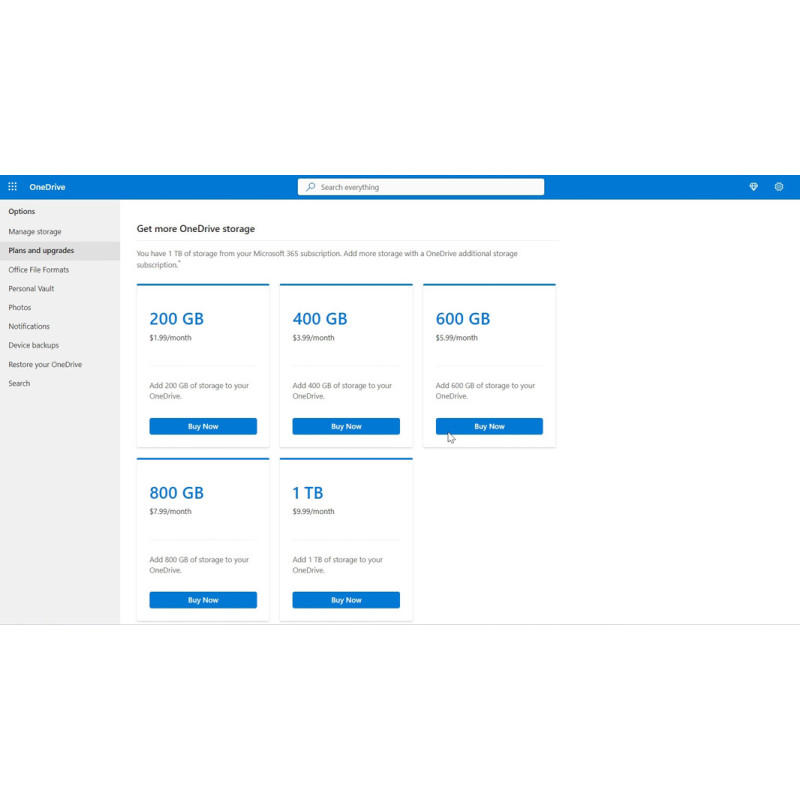This screenshot has width=800, height=800.
Task: Focus the Search everything field
Action: pyautogui.click(x=421, y=187)
